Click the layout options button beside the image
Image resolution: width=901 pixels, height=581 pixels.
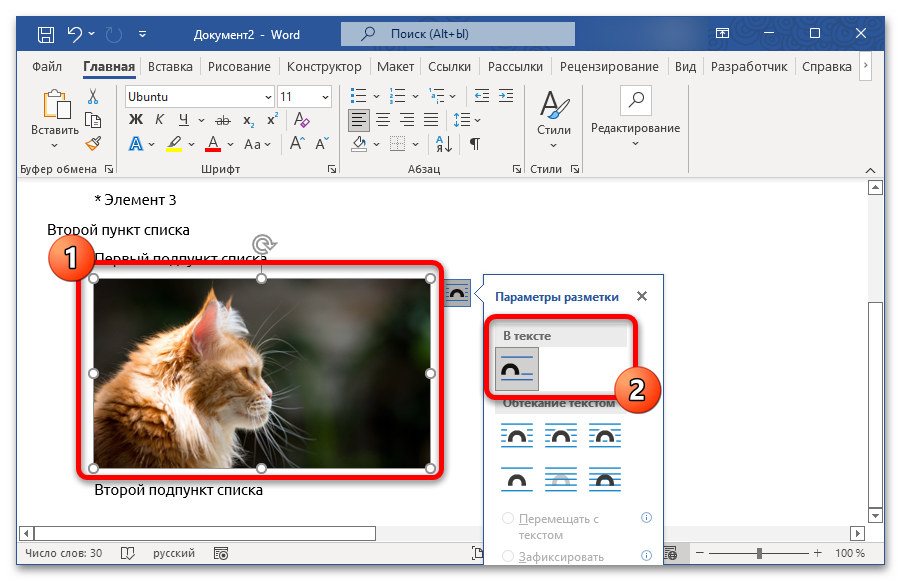pos(457,293)
